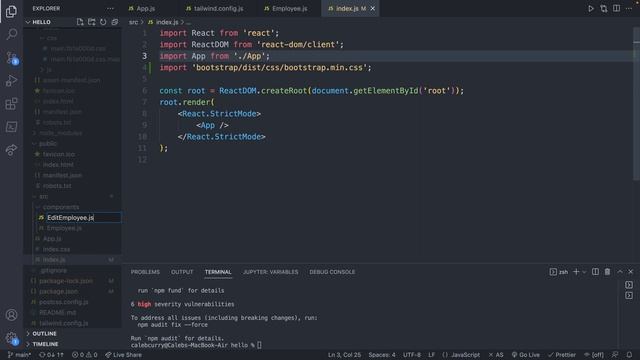The width and height of the screenshot is (640, 360).
Task: Kill the terminal with trash icon
Action: click(607, 272)
